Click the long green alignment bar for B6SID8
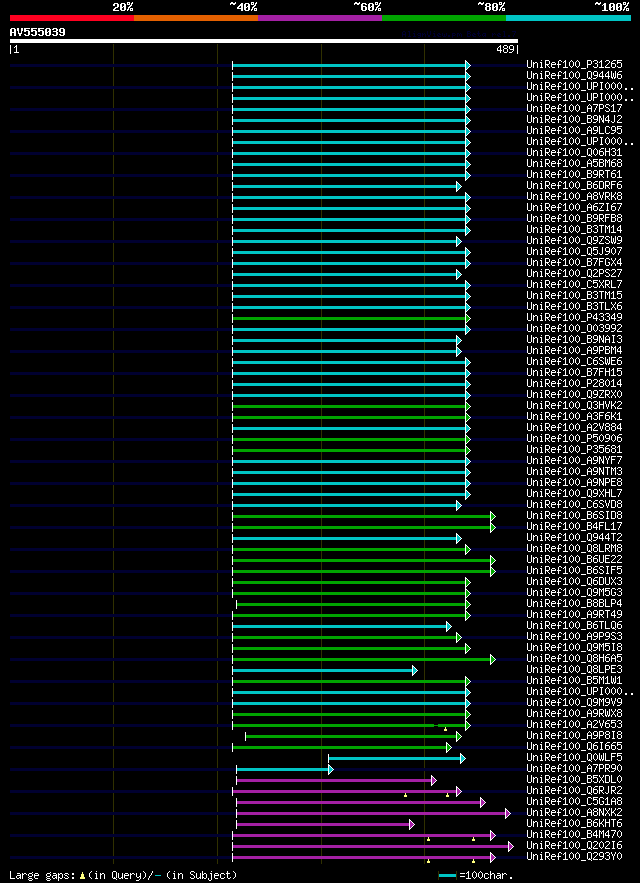 363,516
